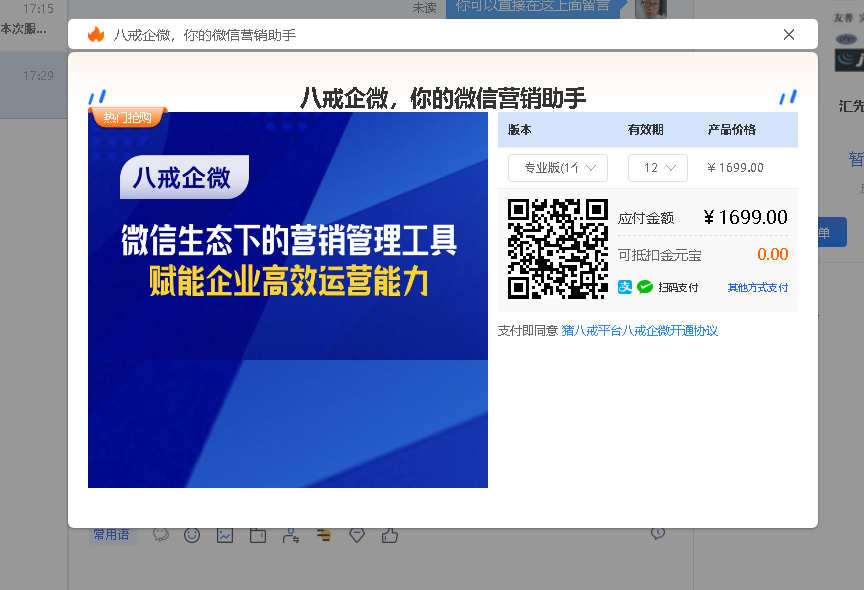Click 常用语 button in chat toolbar

click(111, 534)
